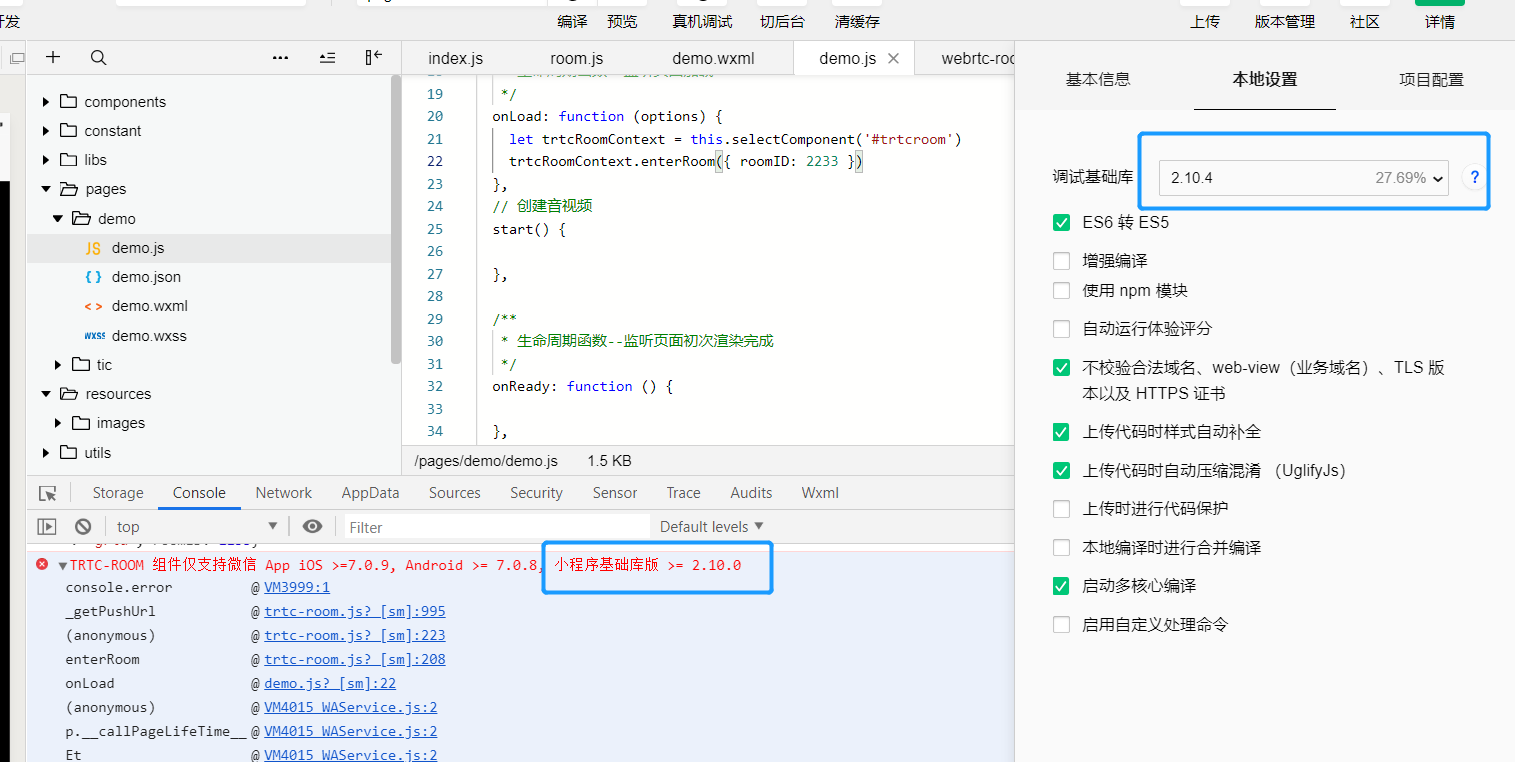The height and width of the screenshot is (762, 1515).
Task: Collapse the file tree sidebar icon
Action: pos(374,58)
